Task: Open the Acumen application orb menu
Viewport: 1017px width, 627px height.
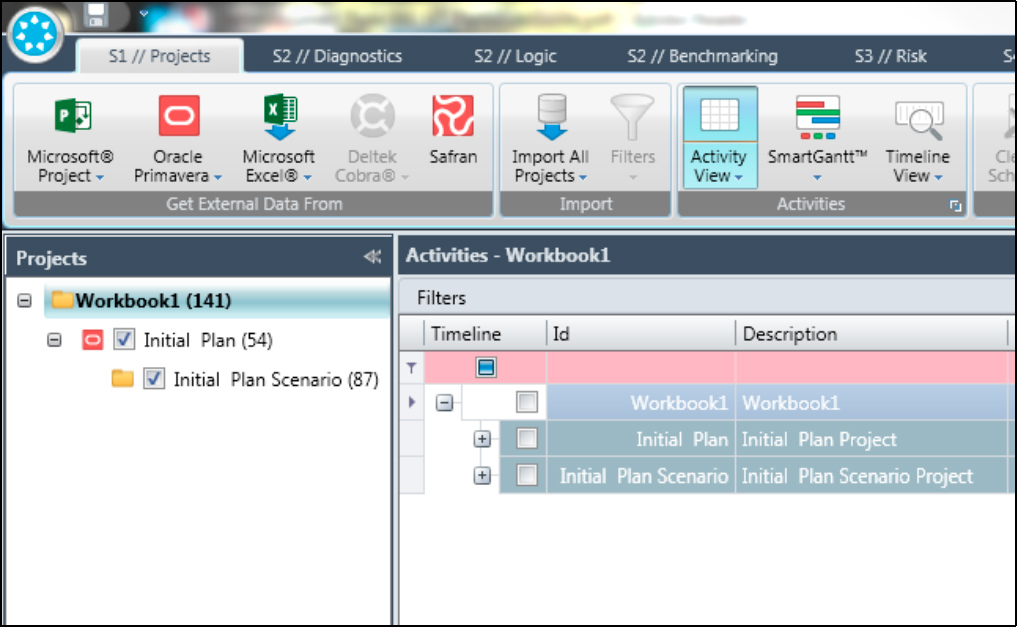Action: tap(35, 34)
